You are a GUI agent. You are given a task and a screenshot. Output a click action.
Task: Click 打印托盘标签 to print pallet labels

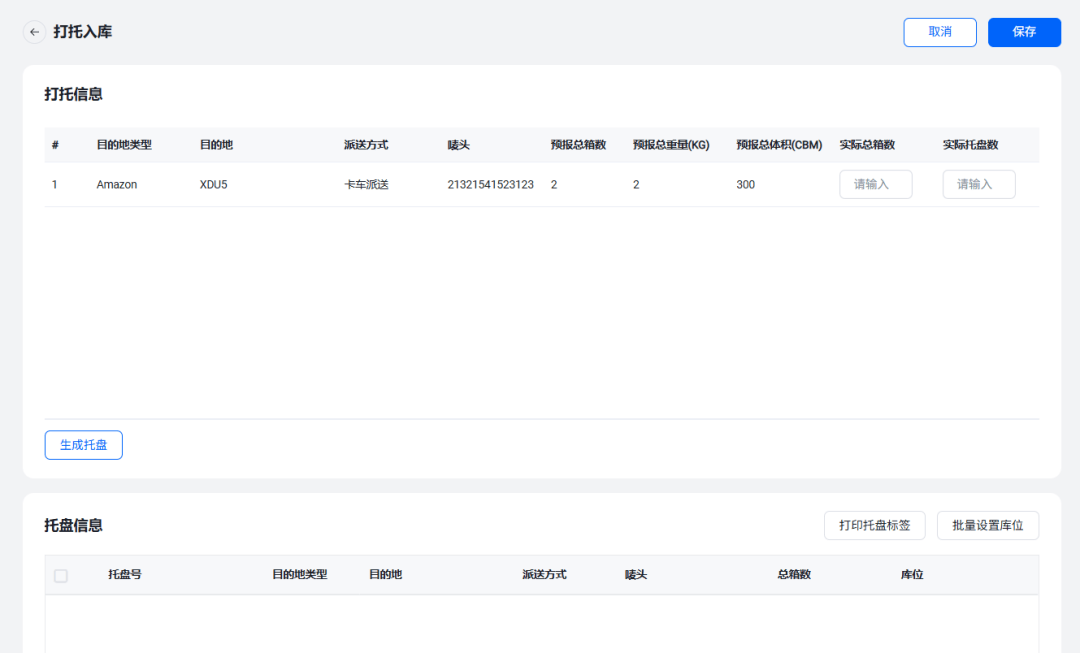874,525
